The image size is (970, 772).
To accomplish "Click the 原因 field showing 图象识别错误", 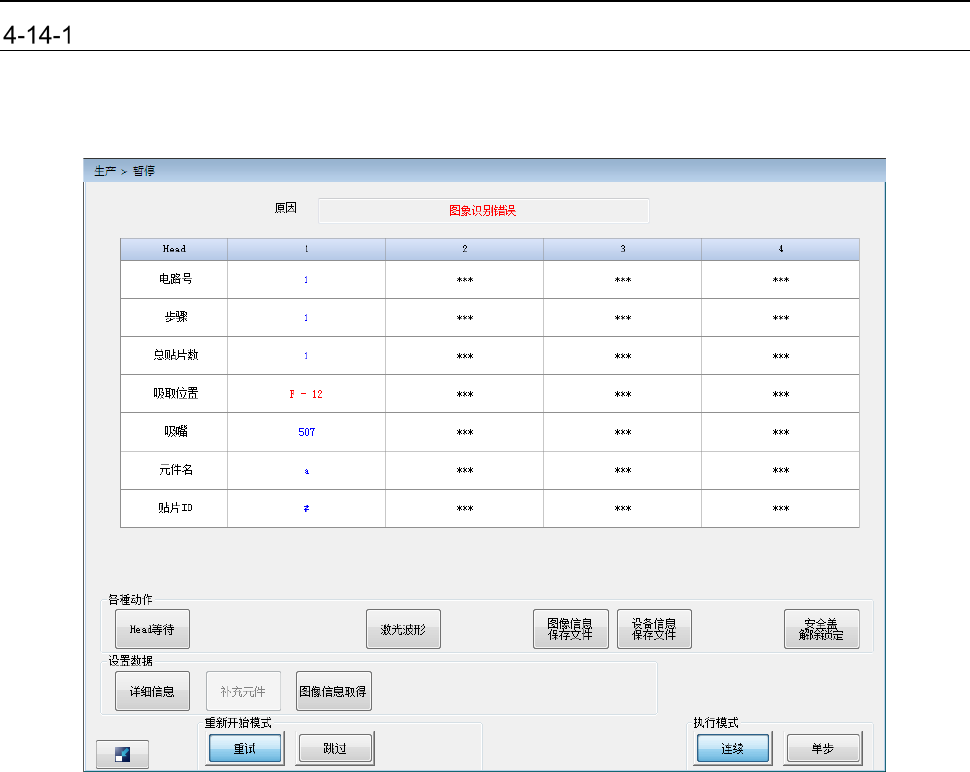I will coord(483,210).
